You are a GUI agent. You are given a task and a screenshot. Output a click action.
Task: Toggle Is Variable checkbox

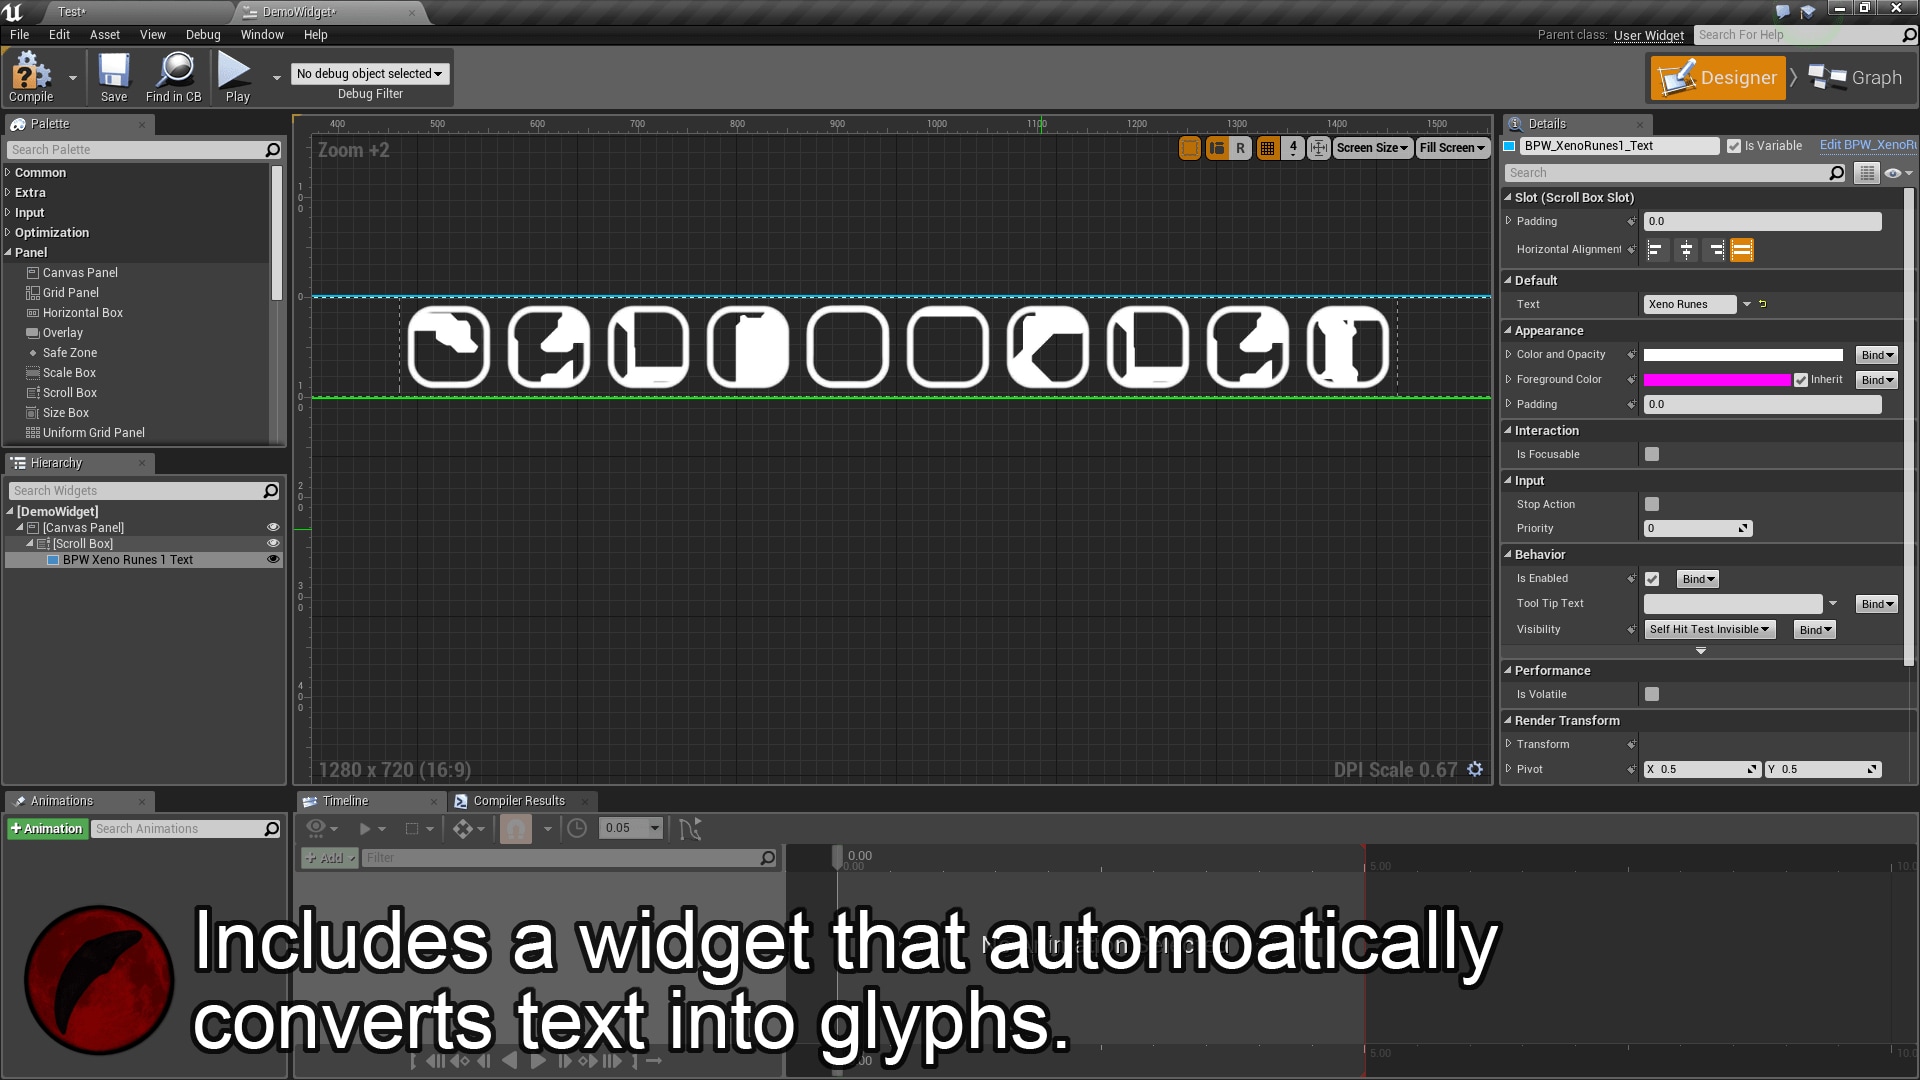tap(1734, 146)
